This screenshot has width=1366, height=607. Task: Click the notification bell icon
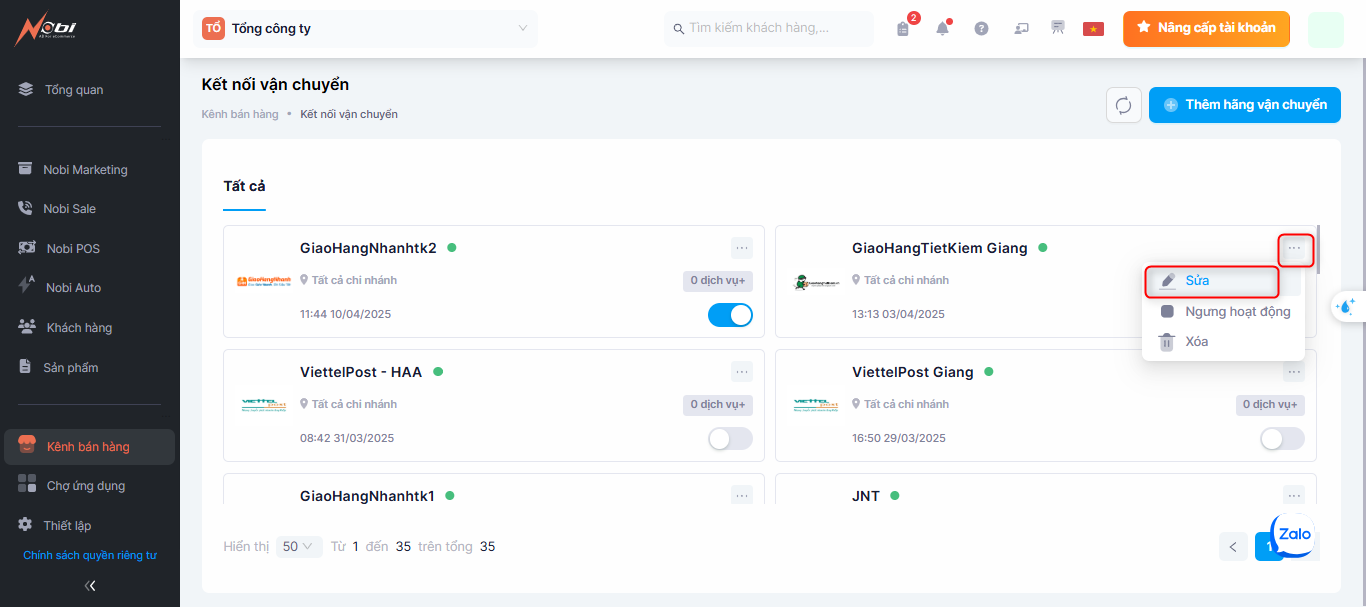(942, 29)
